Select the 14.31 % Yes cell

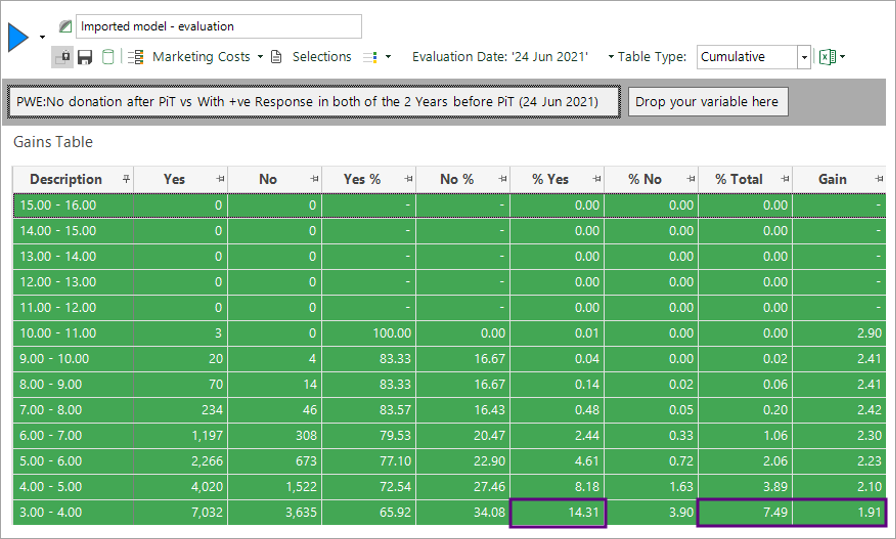click(557, 513)
